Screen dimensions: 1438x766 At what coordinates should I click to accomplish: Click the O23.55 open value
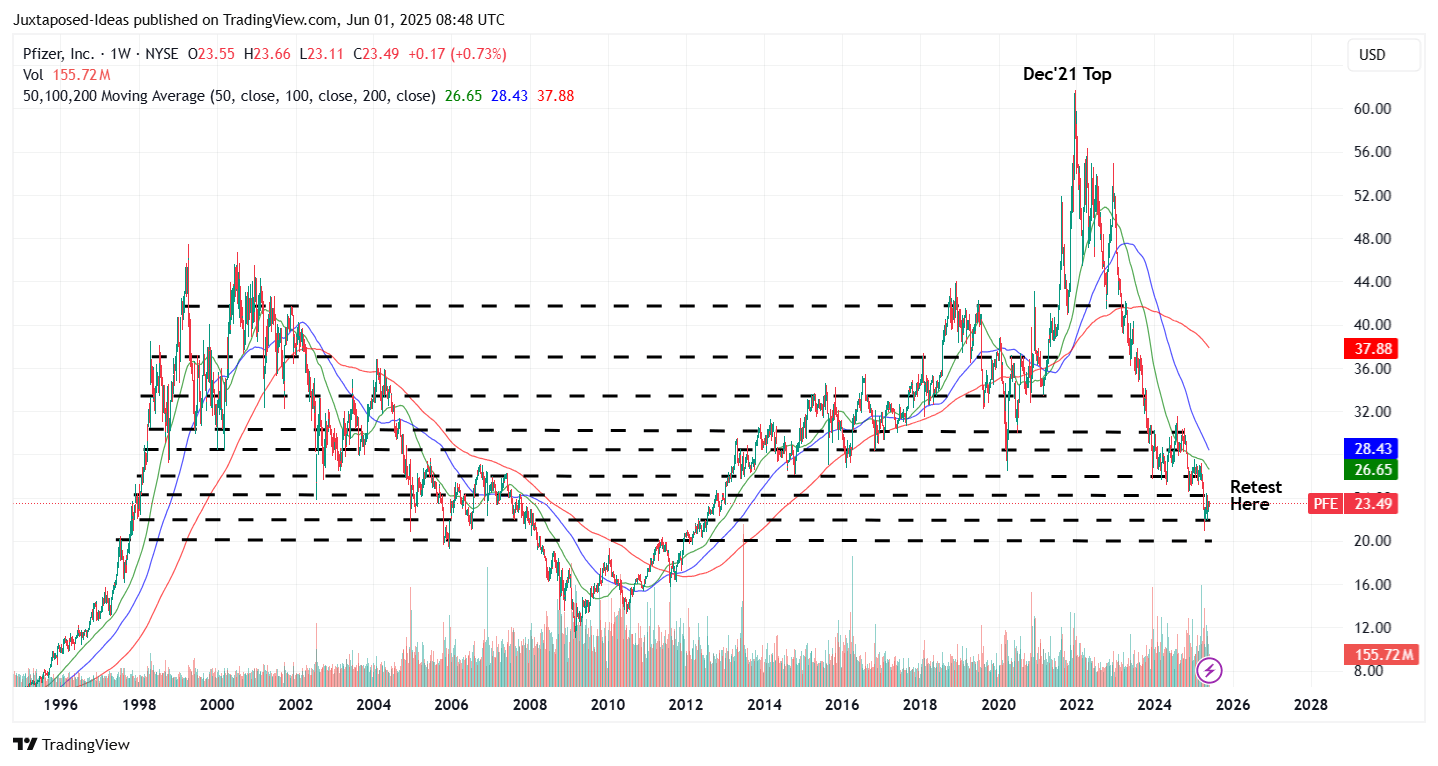(x=212, y=54)
